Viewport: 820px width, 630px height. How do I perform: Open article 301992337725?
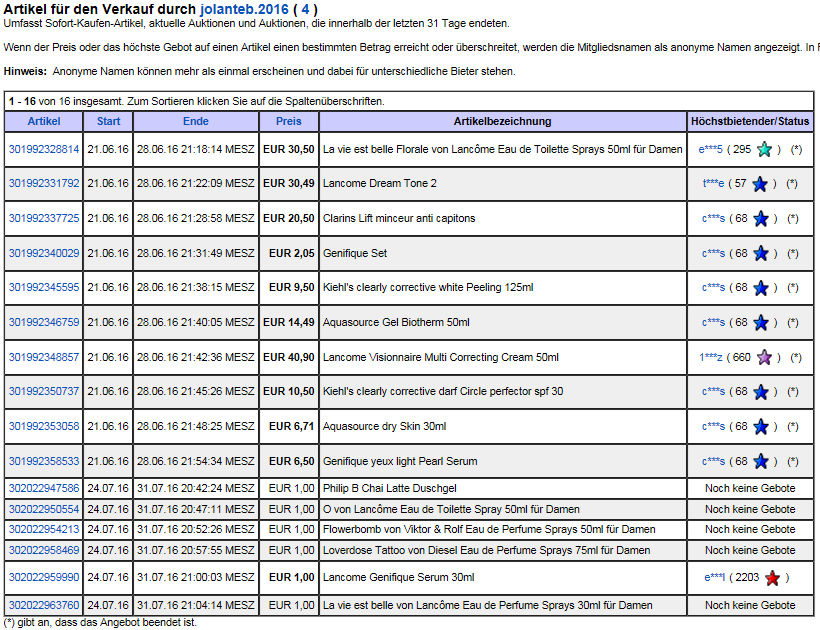pos(44,219)
